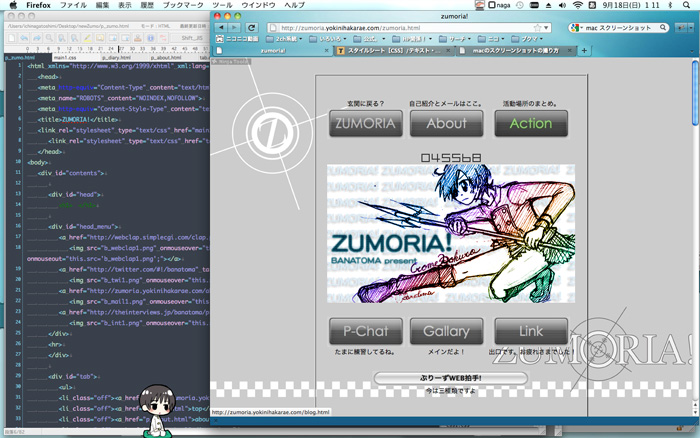
Task: Close the macのスクリーンショット tab
Action: tap(570, 50)
